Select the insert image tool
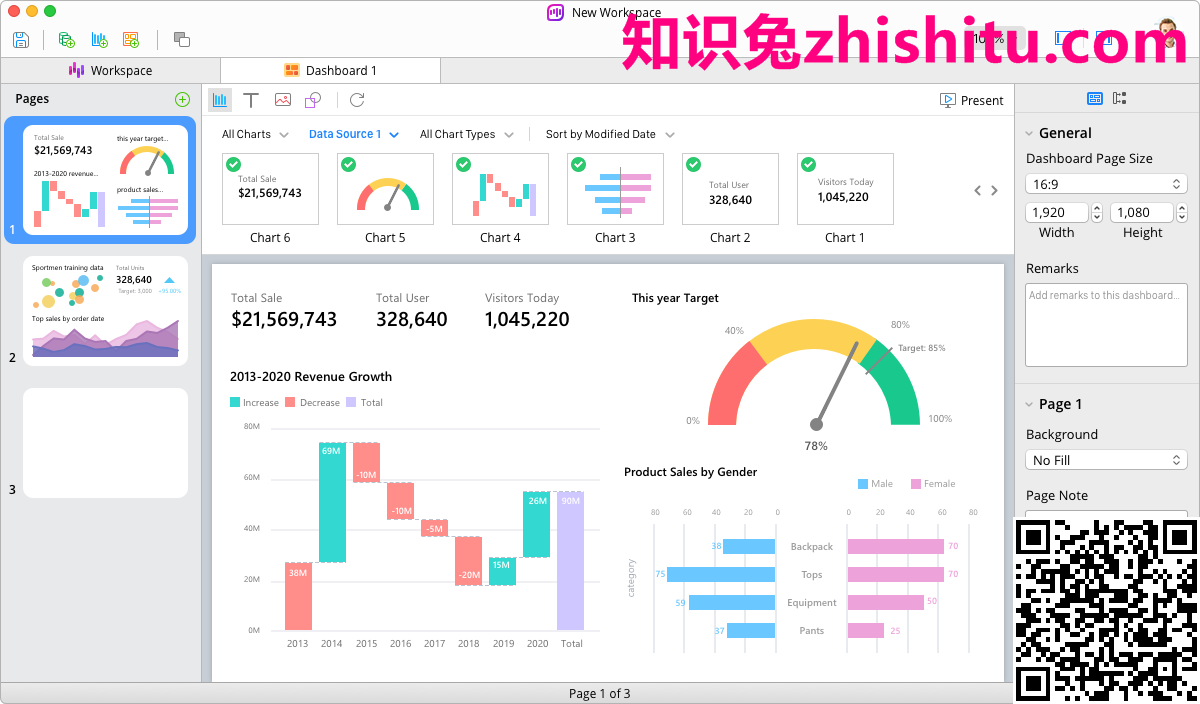This screenshot has width=1200, height=704. pos(283,100)
